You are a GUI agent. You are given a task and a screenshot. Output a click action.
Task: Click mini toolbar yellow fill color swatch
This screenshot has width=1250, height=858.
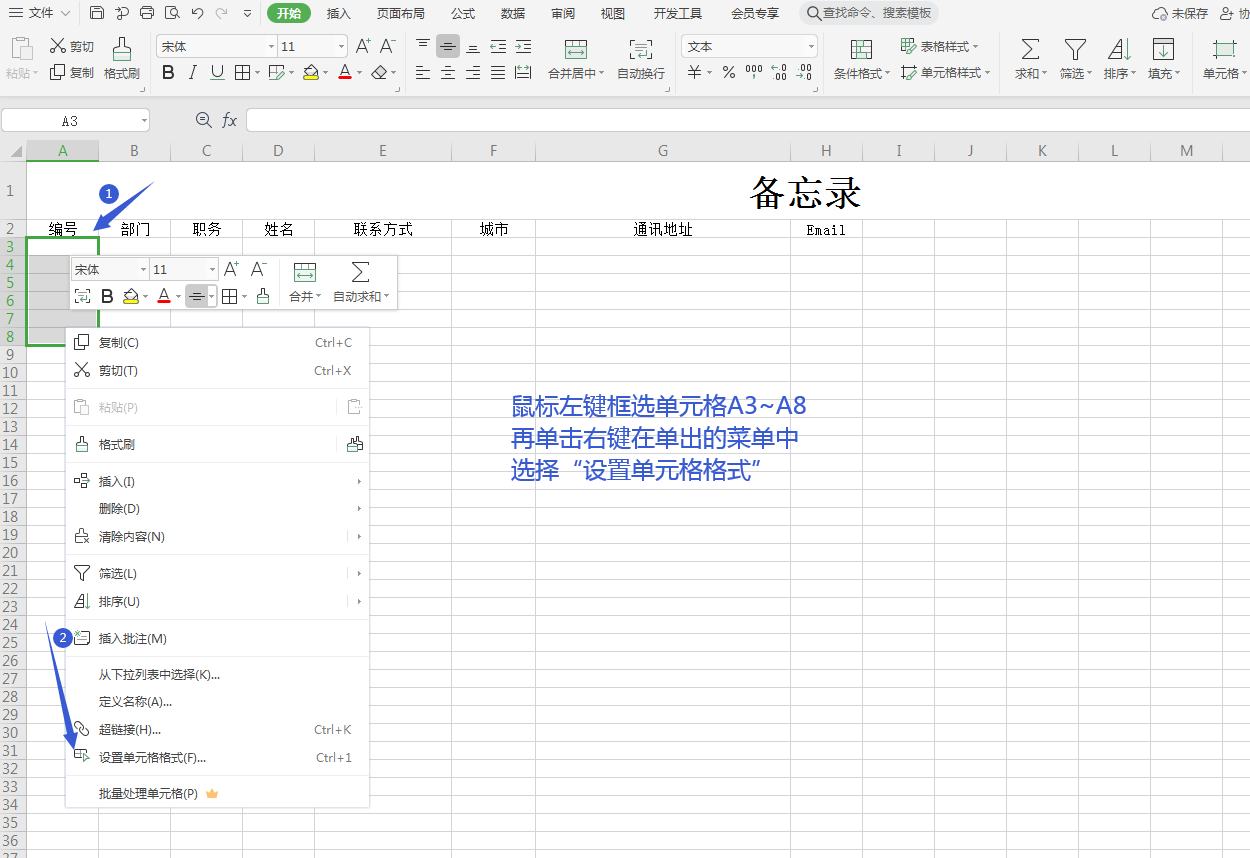pos(131,296)
